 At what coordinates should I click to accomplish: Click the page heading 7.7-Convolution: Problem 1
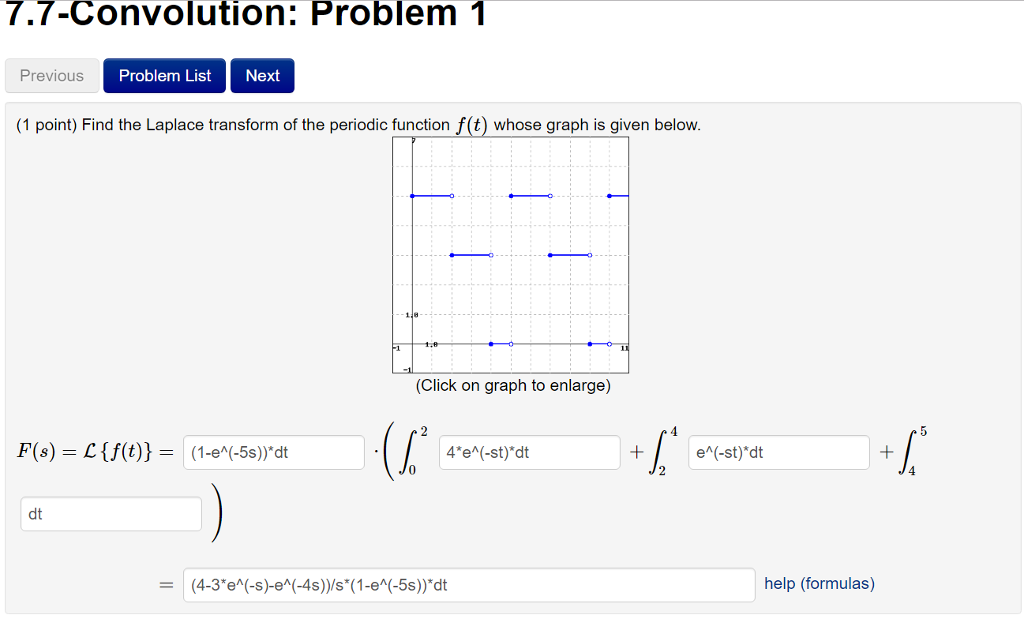pyautogui.click(x=246, y=13)
